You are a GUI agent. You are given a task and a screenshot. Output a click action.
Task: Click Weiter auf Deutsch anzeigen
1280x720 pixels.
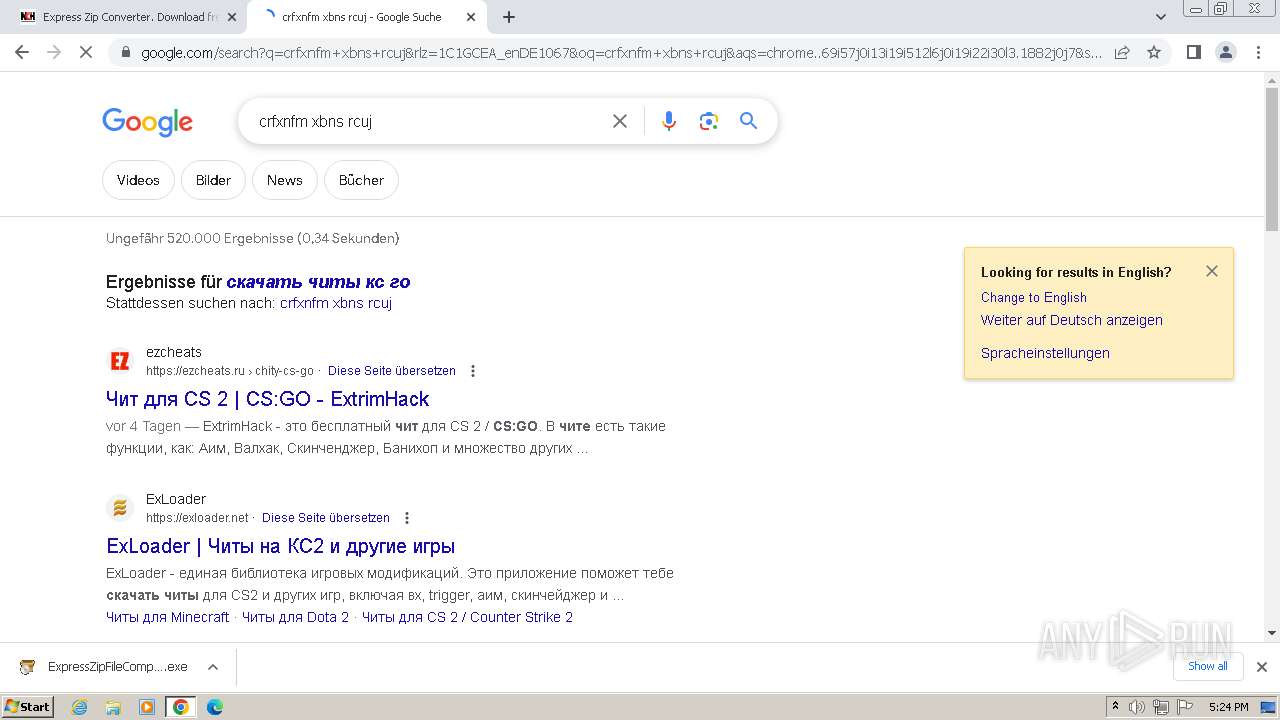(x=1072, y=320)
